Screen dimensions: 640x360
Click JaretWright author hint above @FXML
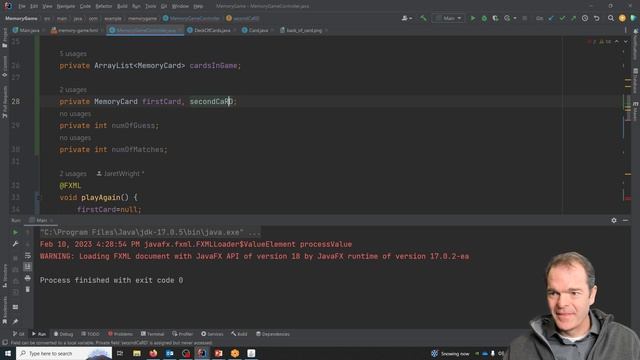121,173
